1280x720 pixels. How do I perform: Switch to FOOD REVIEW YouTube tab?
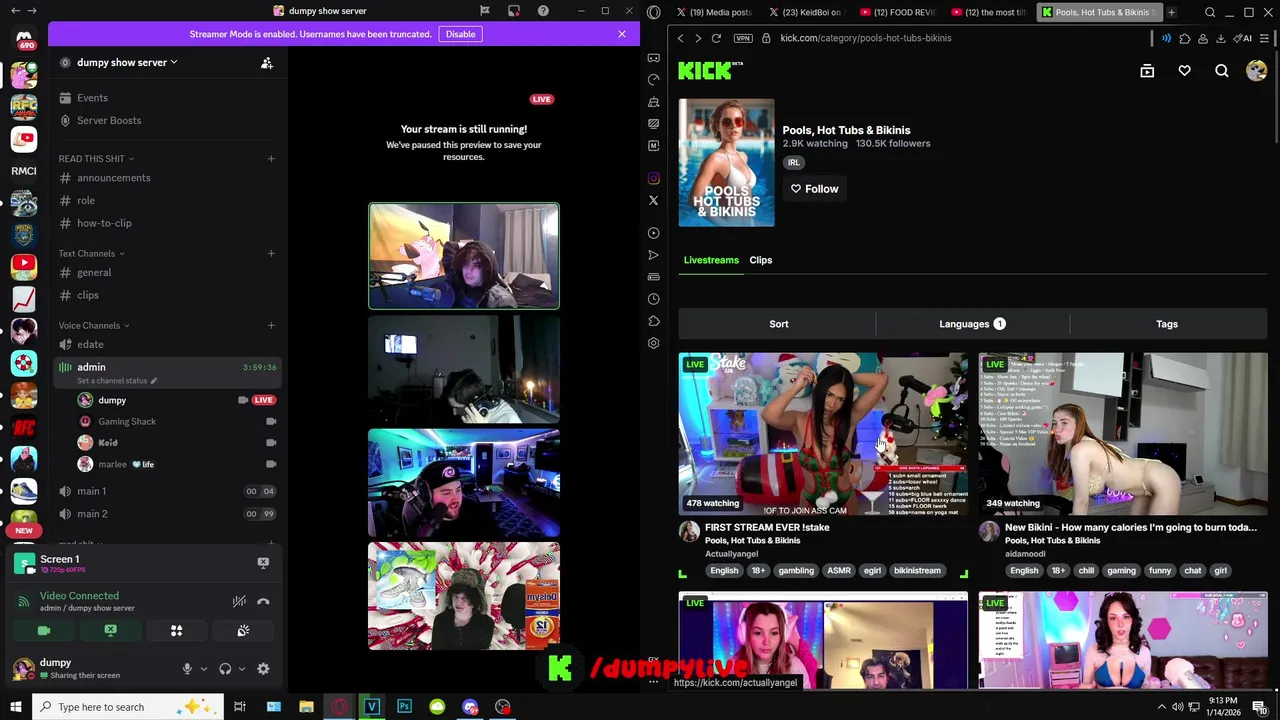click(898, 12)
